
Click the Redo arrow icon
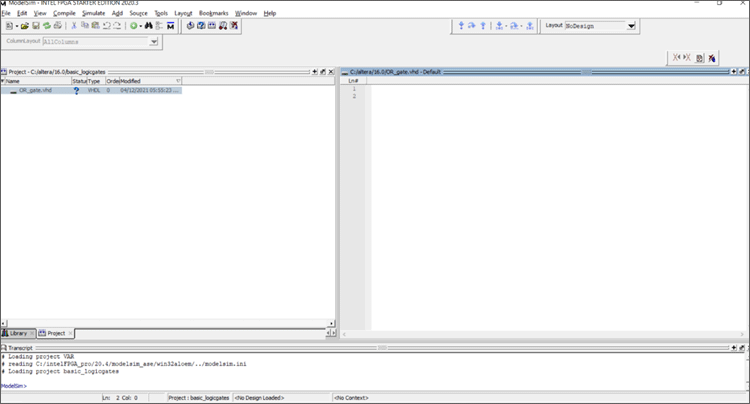click(117, 26)
